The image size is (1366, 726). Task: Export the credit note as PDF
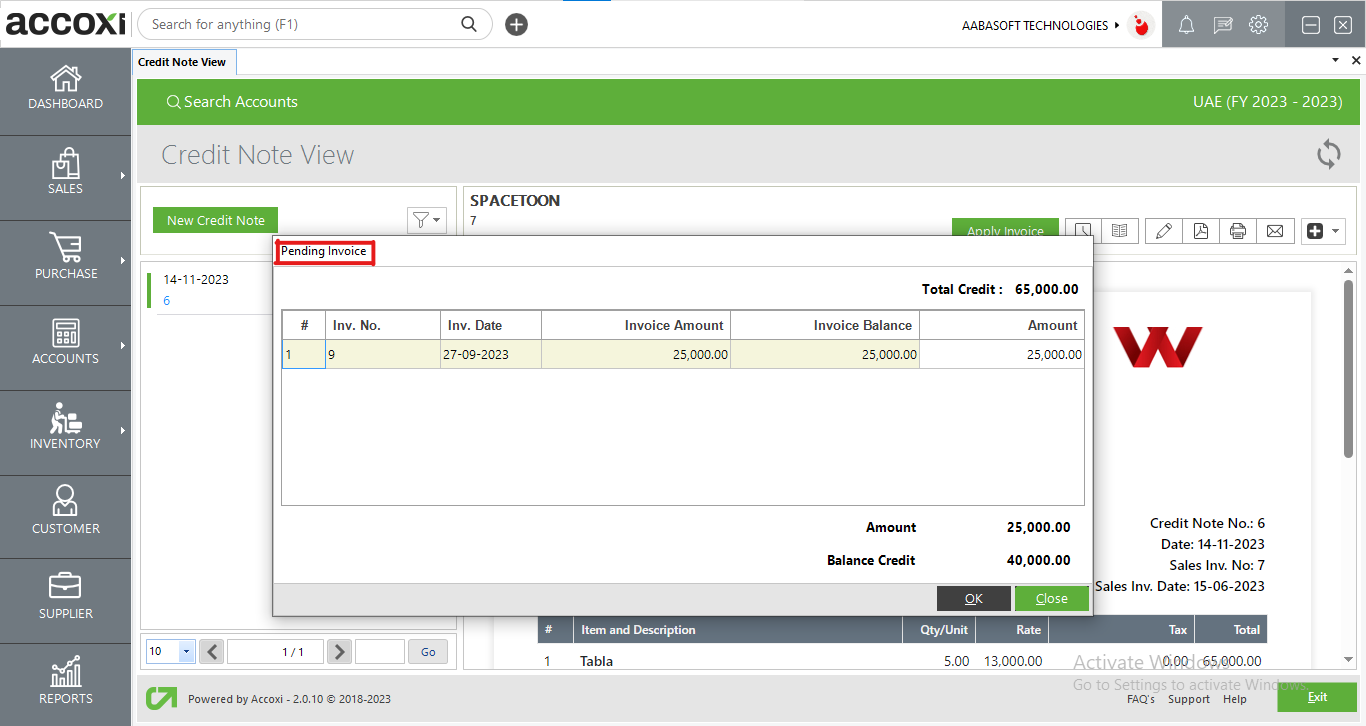[1200, 231]
